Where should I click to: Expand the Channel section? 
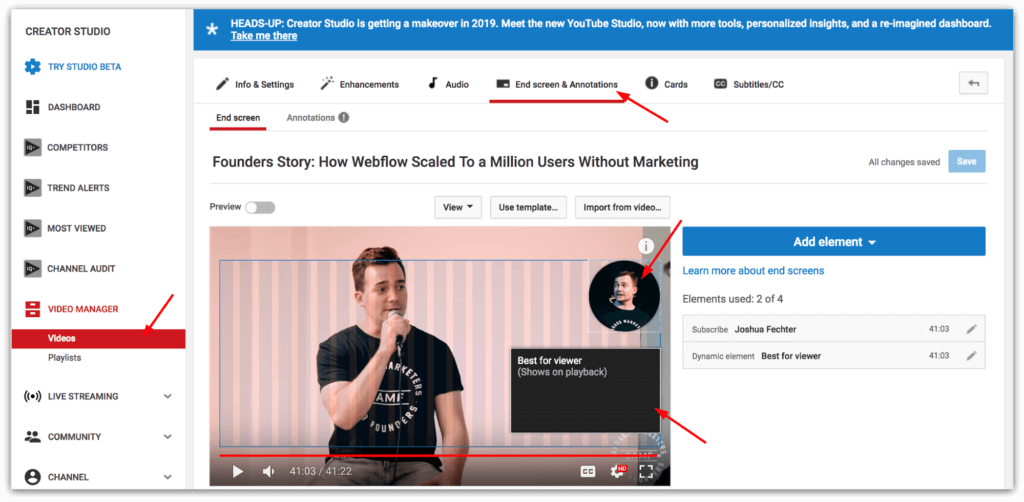168,477
